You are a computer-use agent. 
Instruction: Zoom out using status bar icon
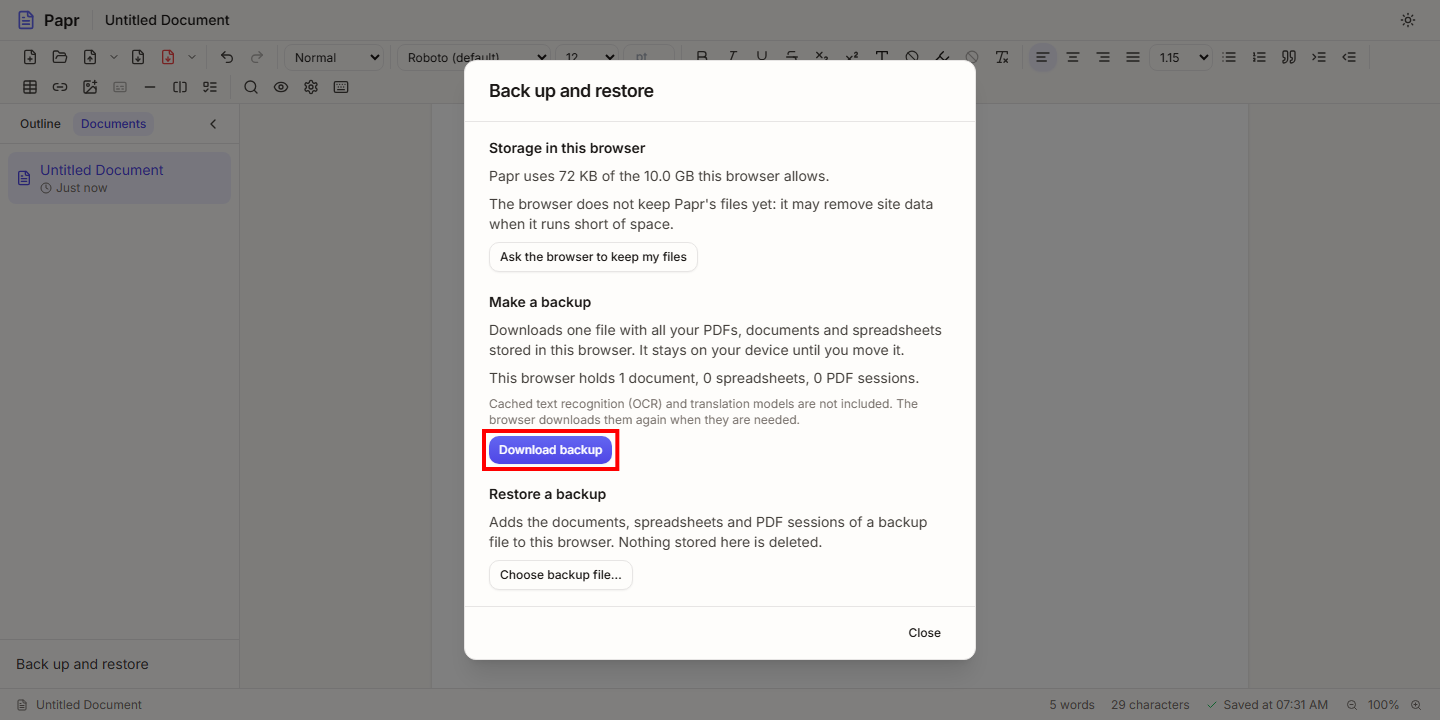pos(1352,705)
